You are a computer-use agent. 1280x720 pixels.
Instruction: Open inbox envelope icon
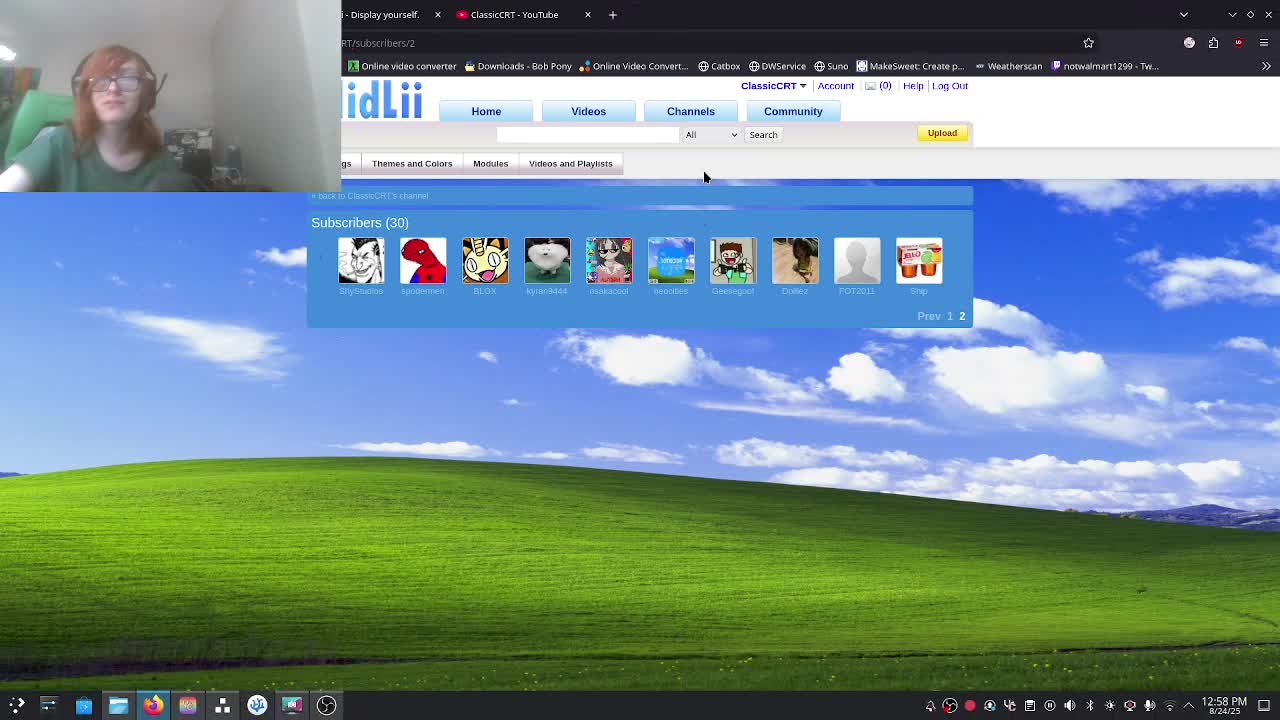point(870,86)
